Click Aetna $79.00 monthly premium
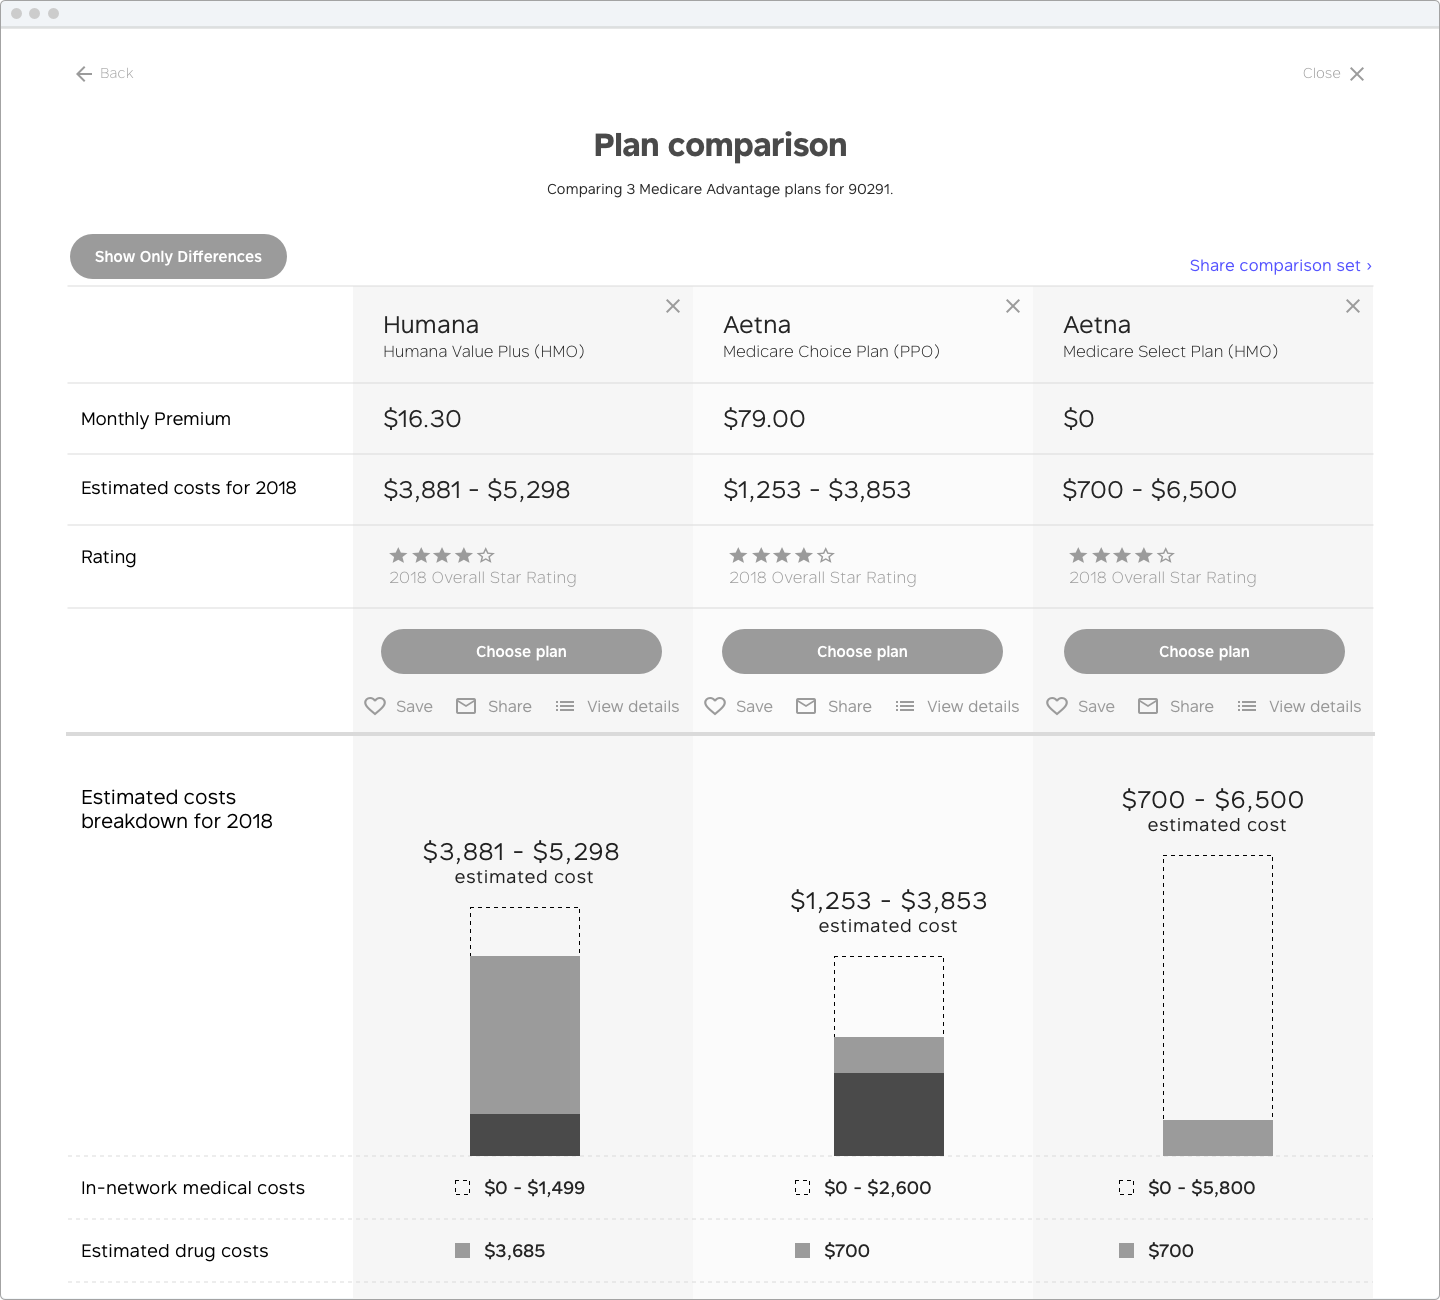The width and height of the screenshot is (1440, 1300). point(764,419)
